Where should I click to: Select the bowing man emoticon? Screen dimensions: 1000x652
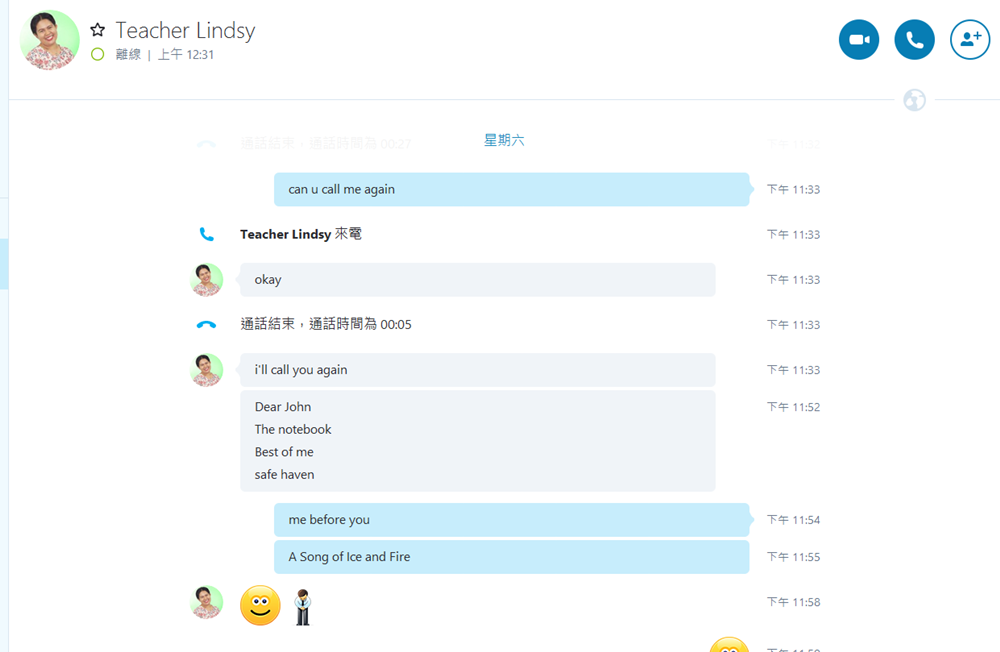(x=303, y=607)
